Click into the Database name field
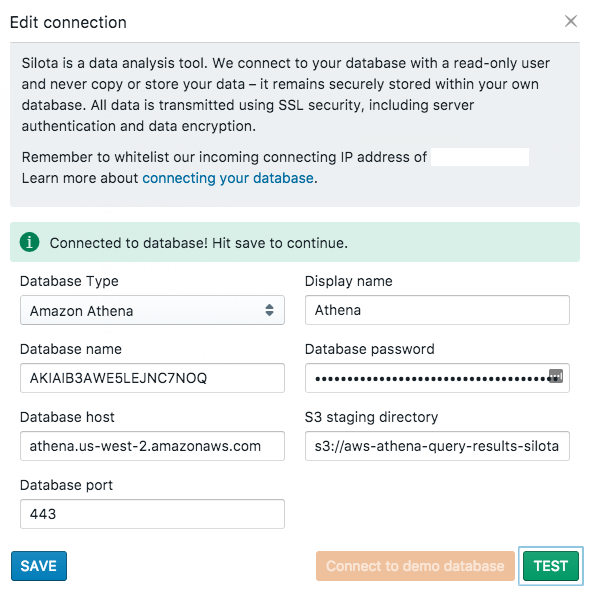The image size is (591, 594). click(152, 378)
